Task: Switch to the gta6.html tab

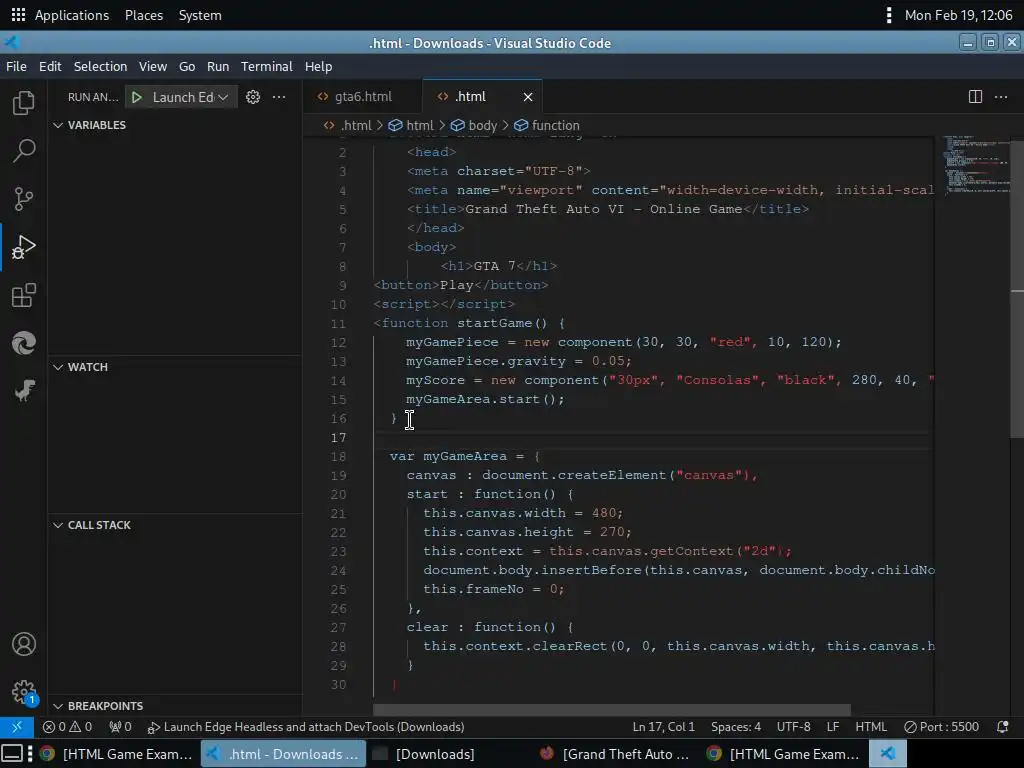Action: pyautogui.click(x=362, y=97)
